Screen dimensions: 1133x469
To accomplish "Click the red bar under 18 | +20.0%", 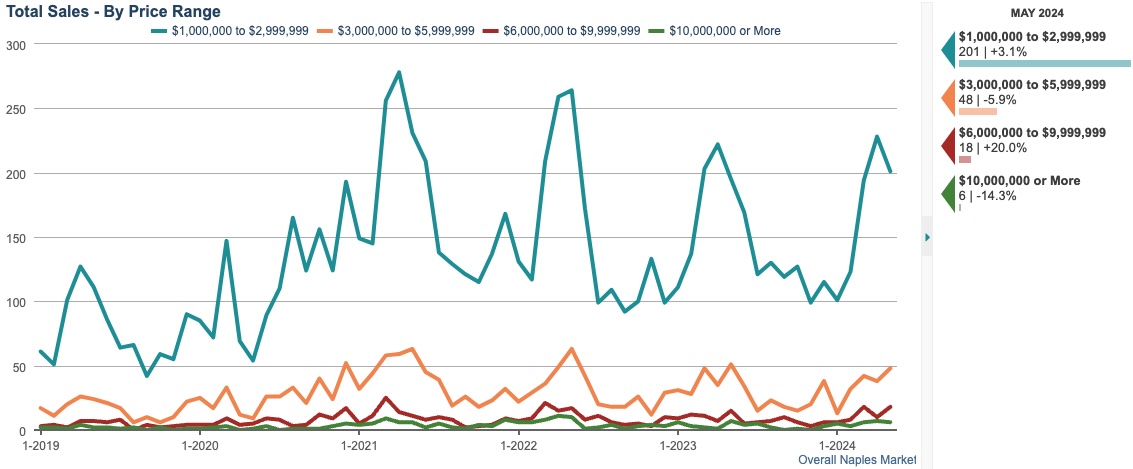I will point(965,159).
